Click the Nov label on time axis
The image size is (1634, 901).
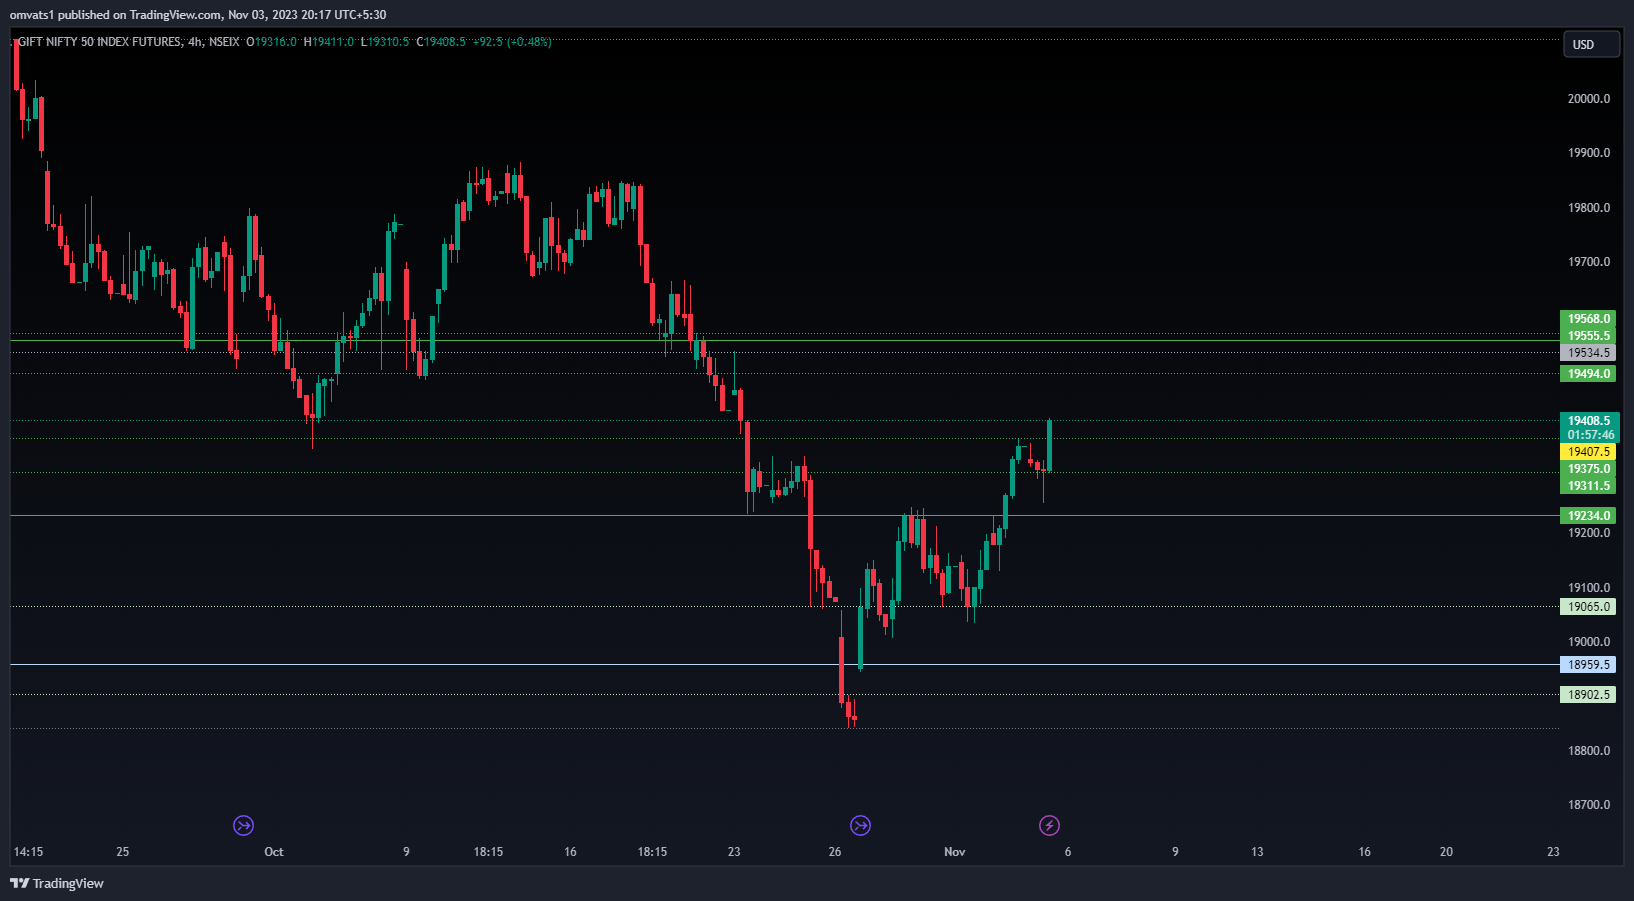click(x=955, y=852)
